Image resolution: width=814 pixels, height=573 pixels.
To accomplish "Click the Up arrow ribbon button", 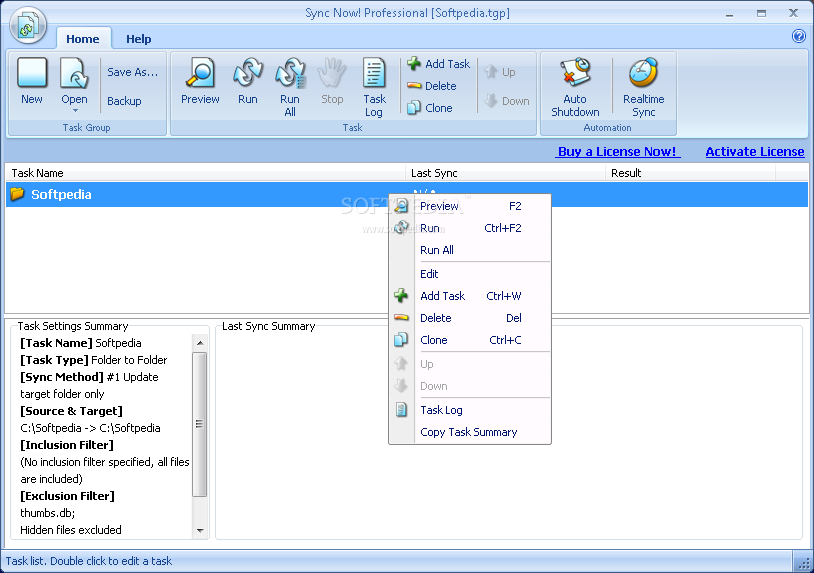I will [500, 72].
